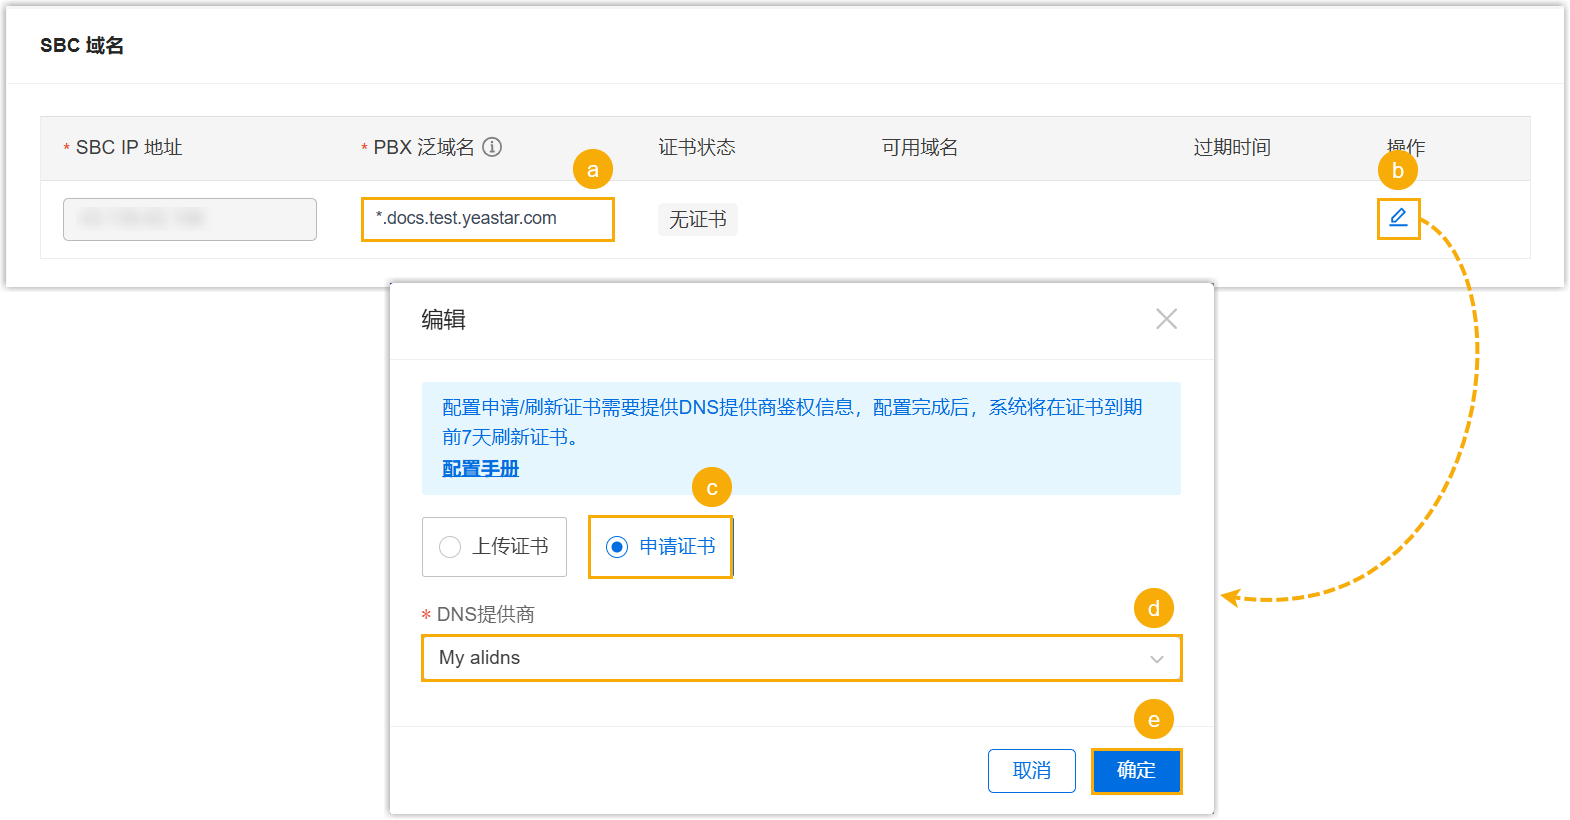
Task: Click the chevron arrow in the DNS提供商 box
Action: [x=1156, y=659]
